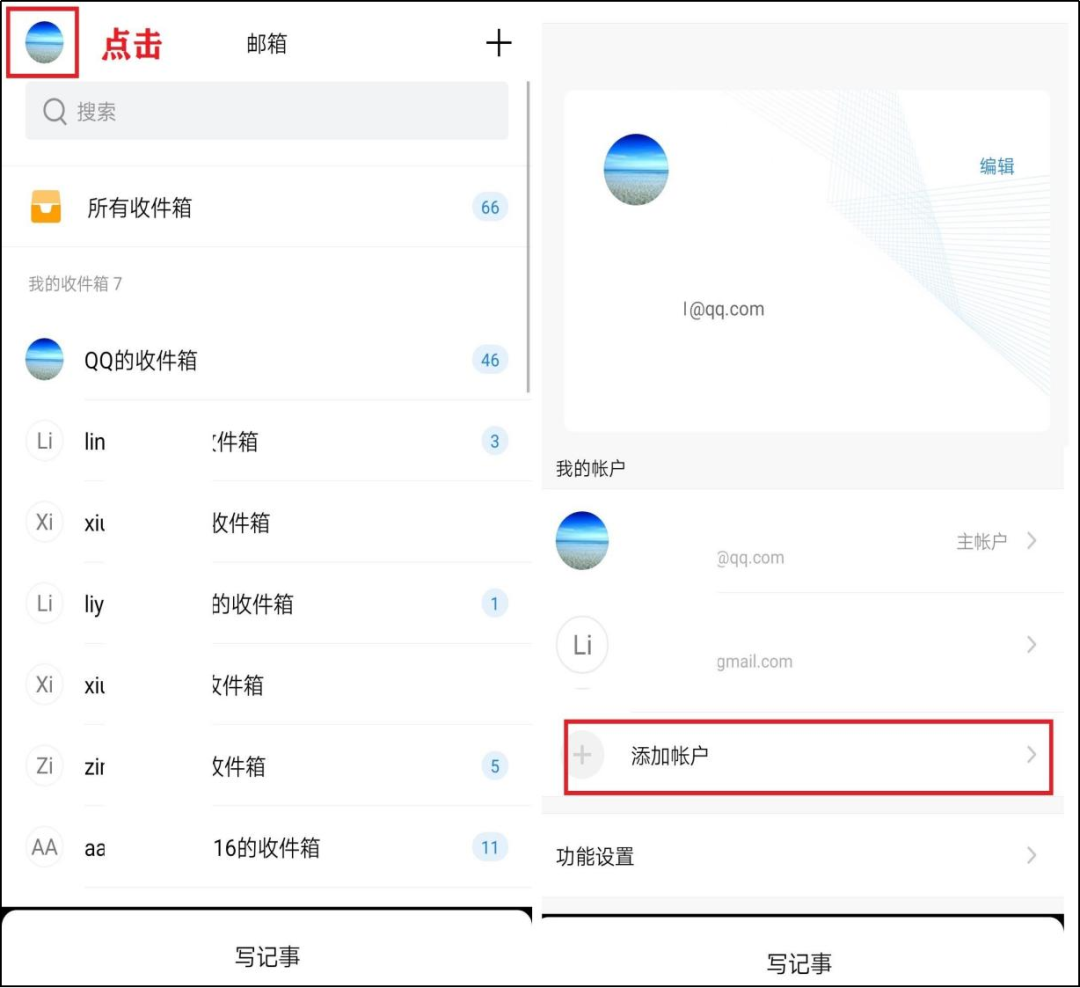Expand the gmail.com account entry
This screenshot has width=1080, height=988.
[x=1031, y=644]
